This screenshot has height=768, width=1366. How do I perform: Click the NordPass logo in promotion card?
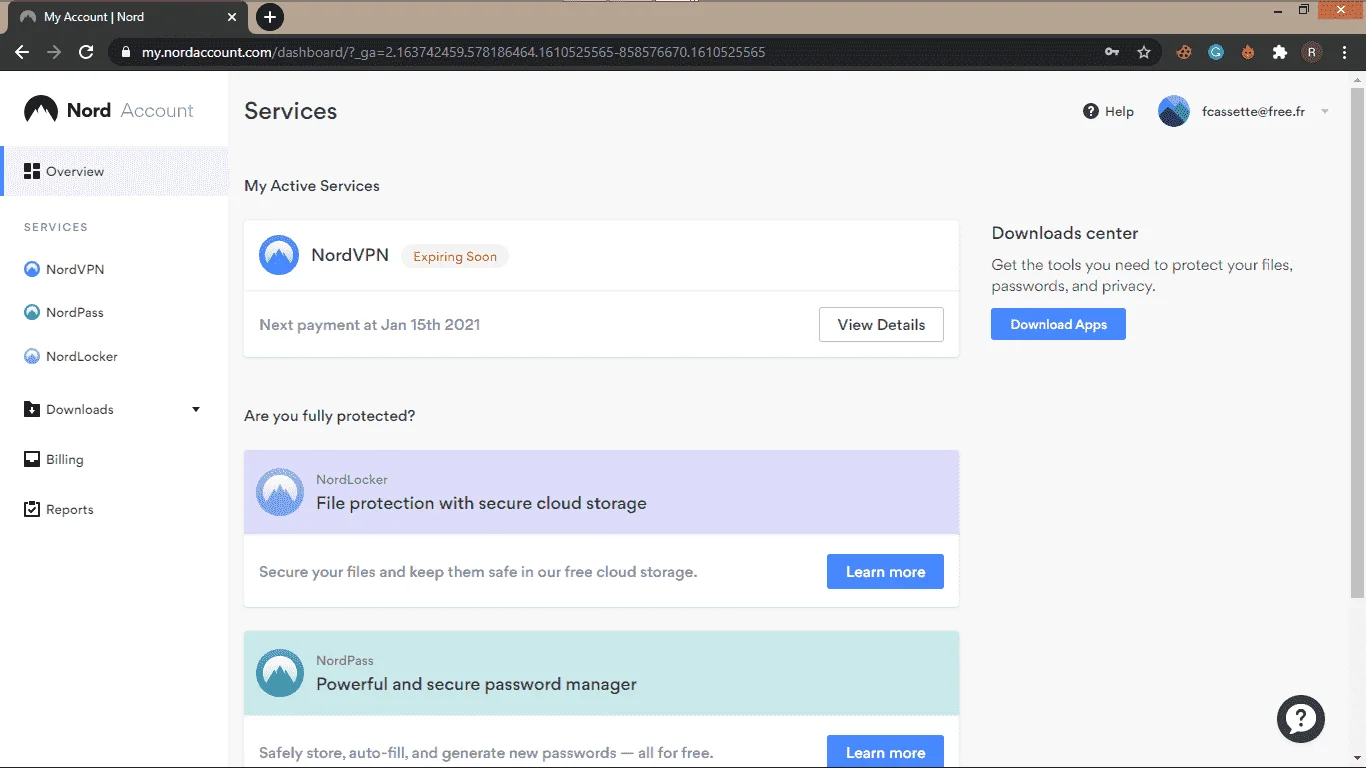pos(280,673)
